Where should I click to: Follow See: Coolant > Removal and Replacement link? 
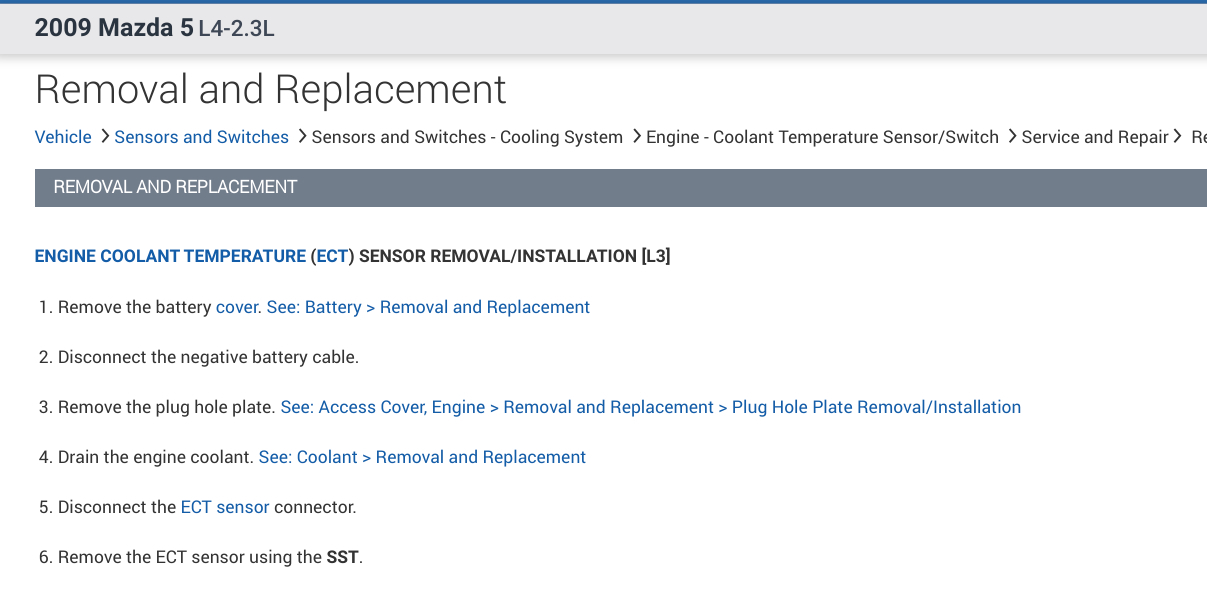coord(422,457)
